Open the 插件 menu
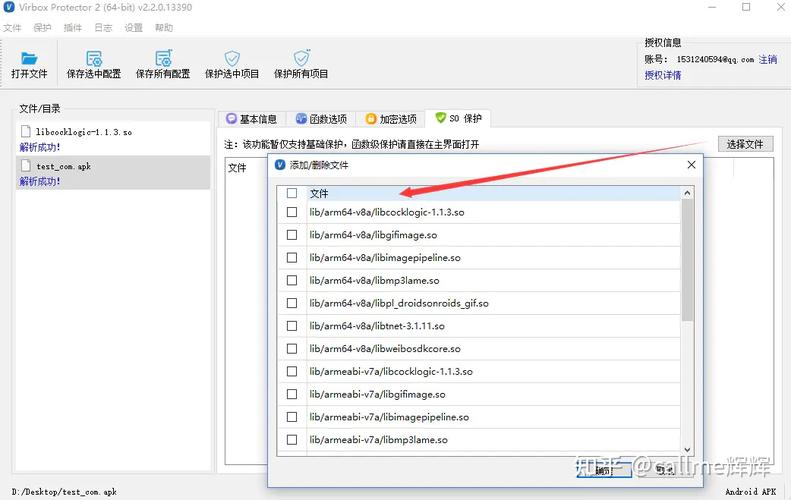This screenshot has width=791, height=500. [x=71, y=28]
